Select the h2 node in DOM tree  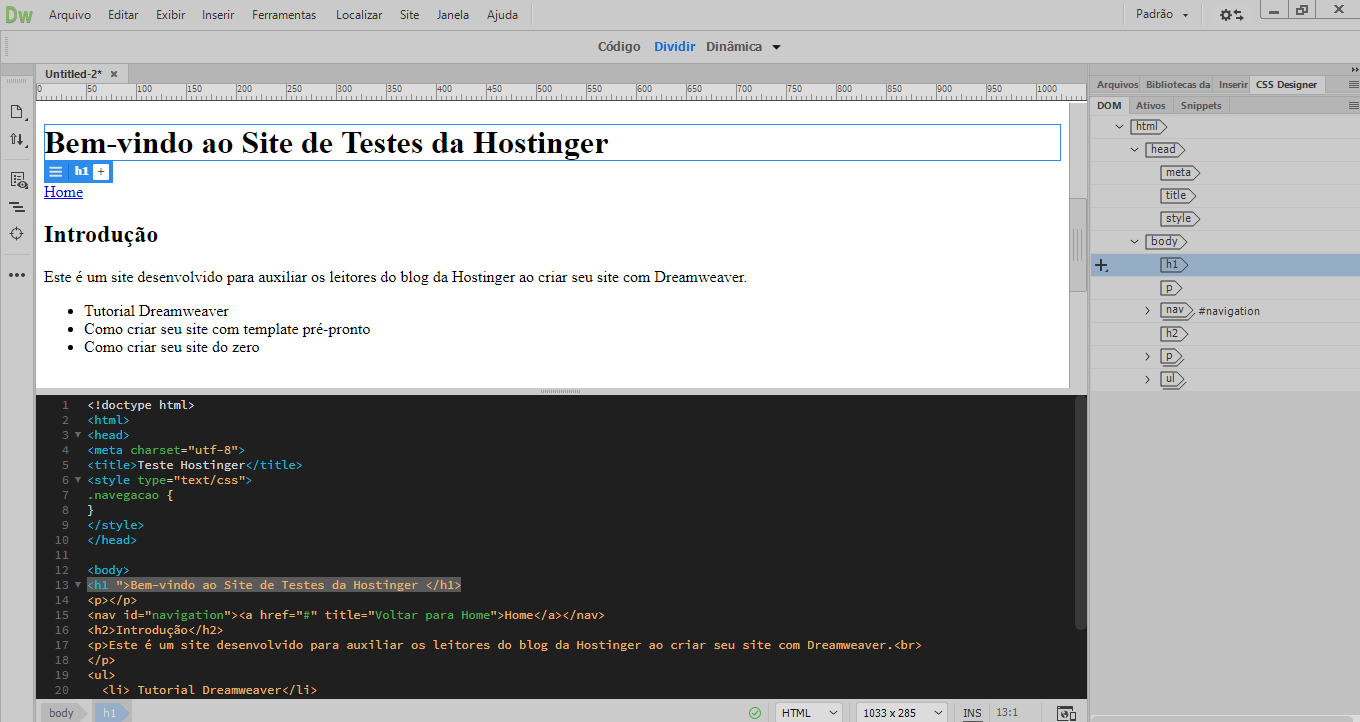(1174, 334)
